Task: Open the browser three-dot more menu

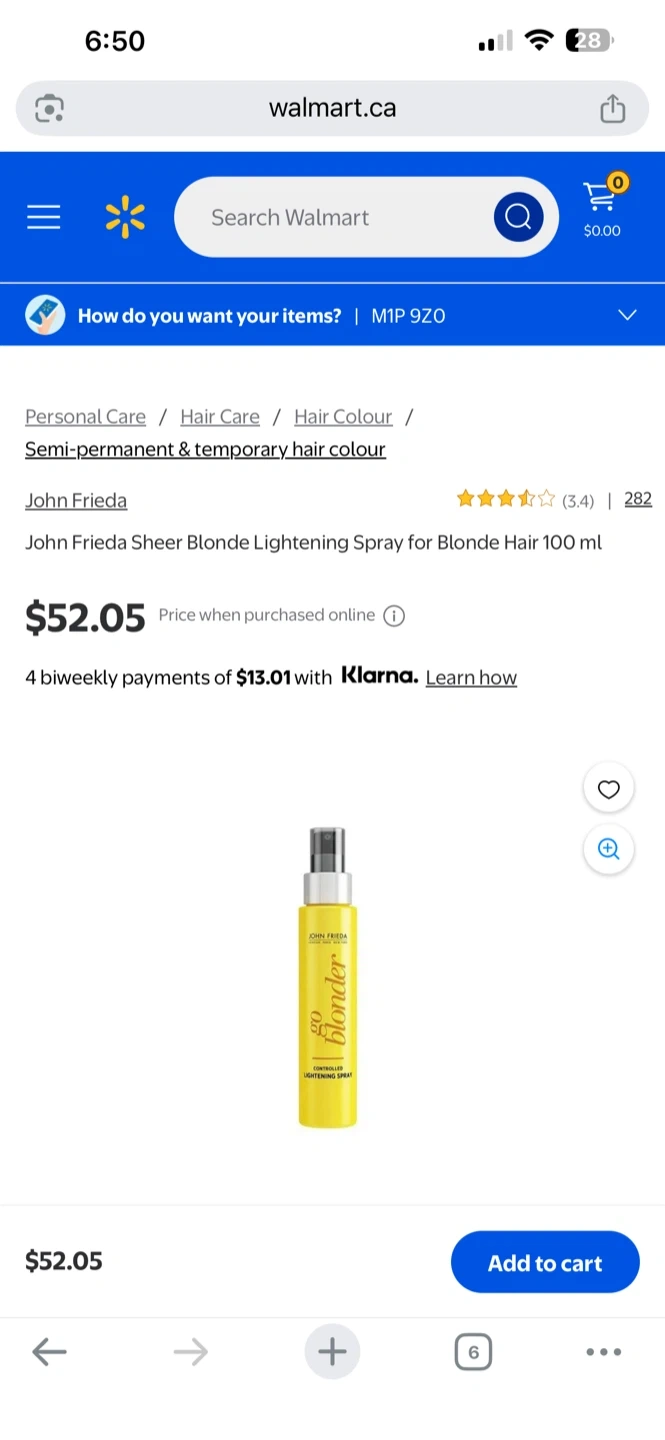Action: (x=603, y=1353)
